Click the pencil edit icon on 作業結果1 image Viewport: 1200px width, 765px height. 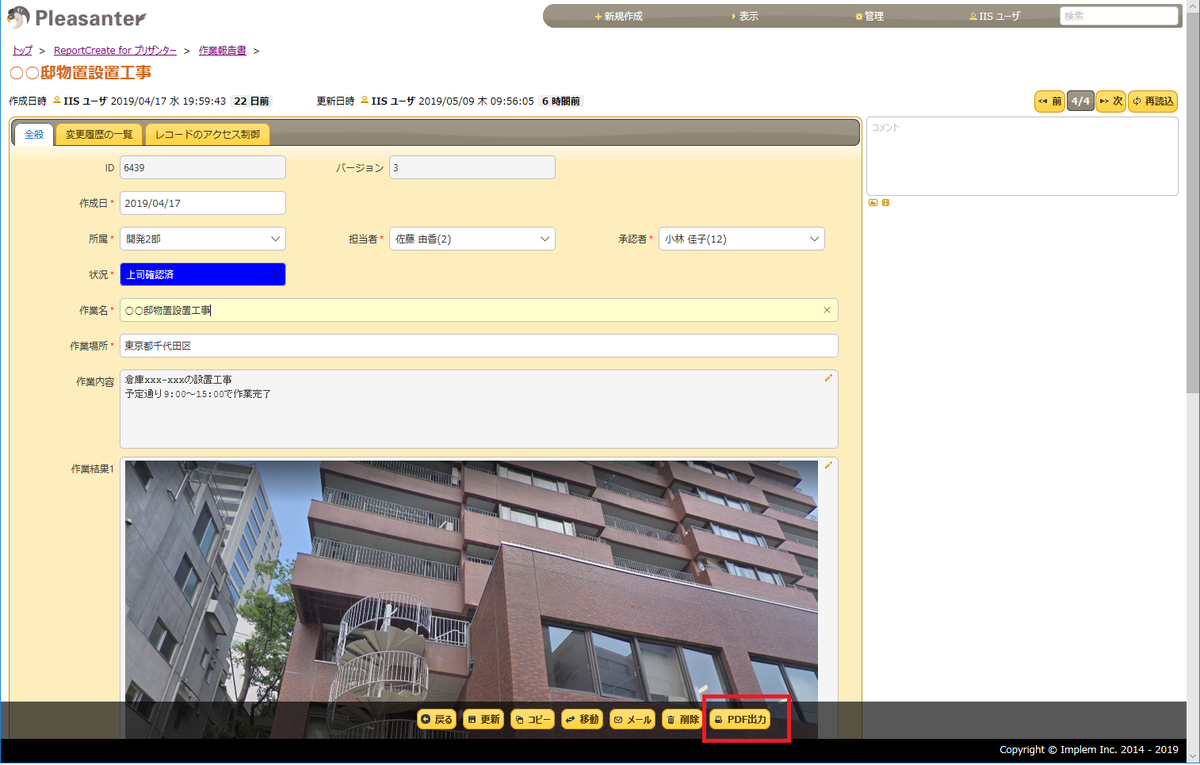tap(827, 465)
